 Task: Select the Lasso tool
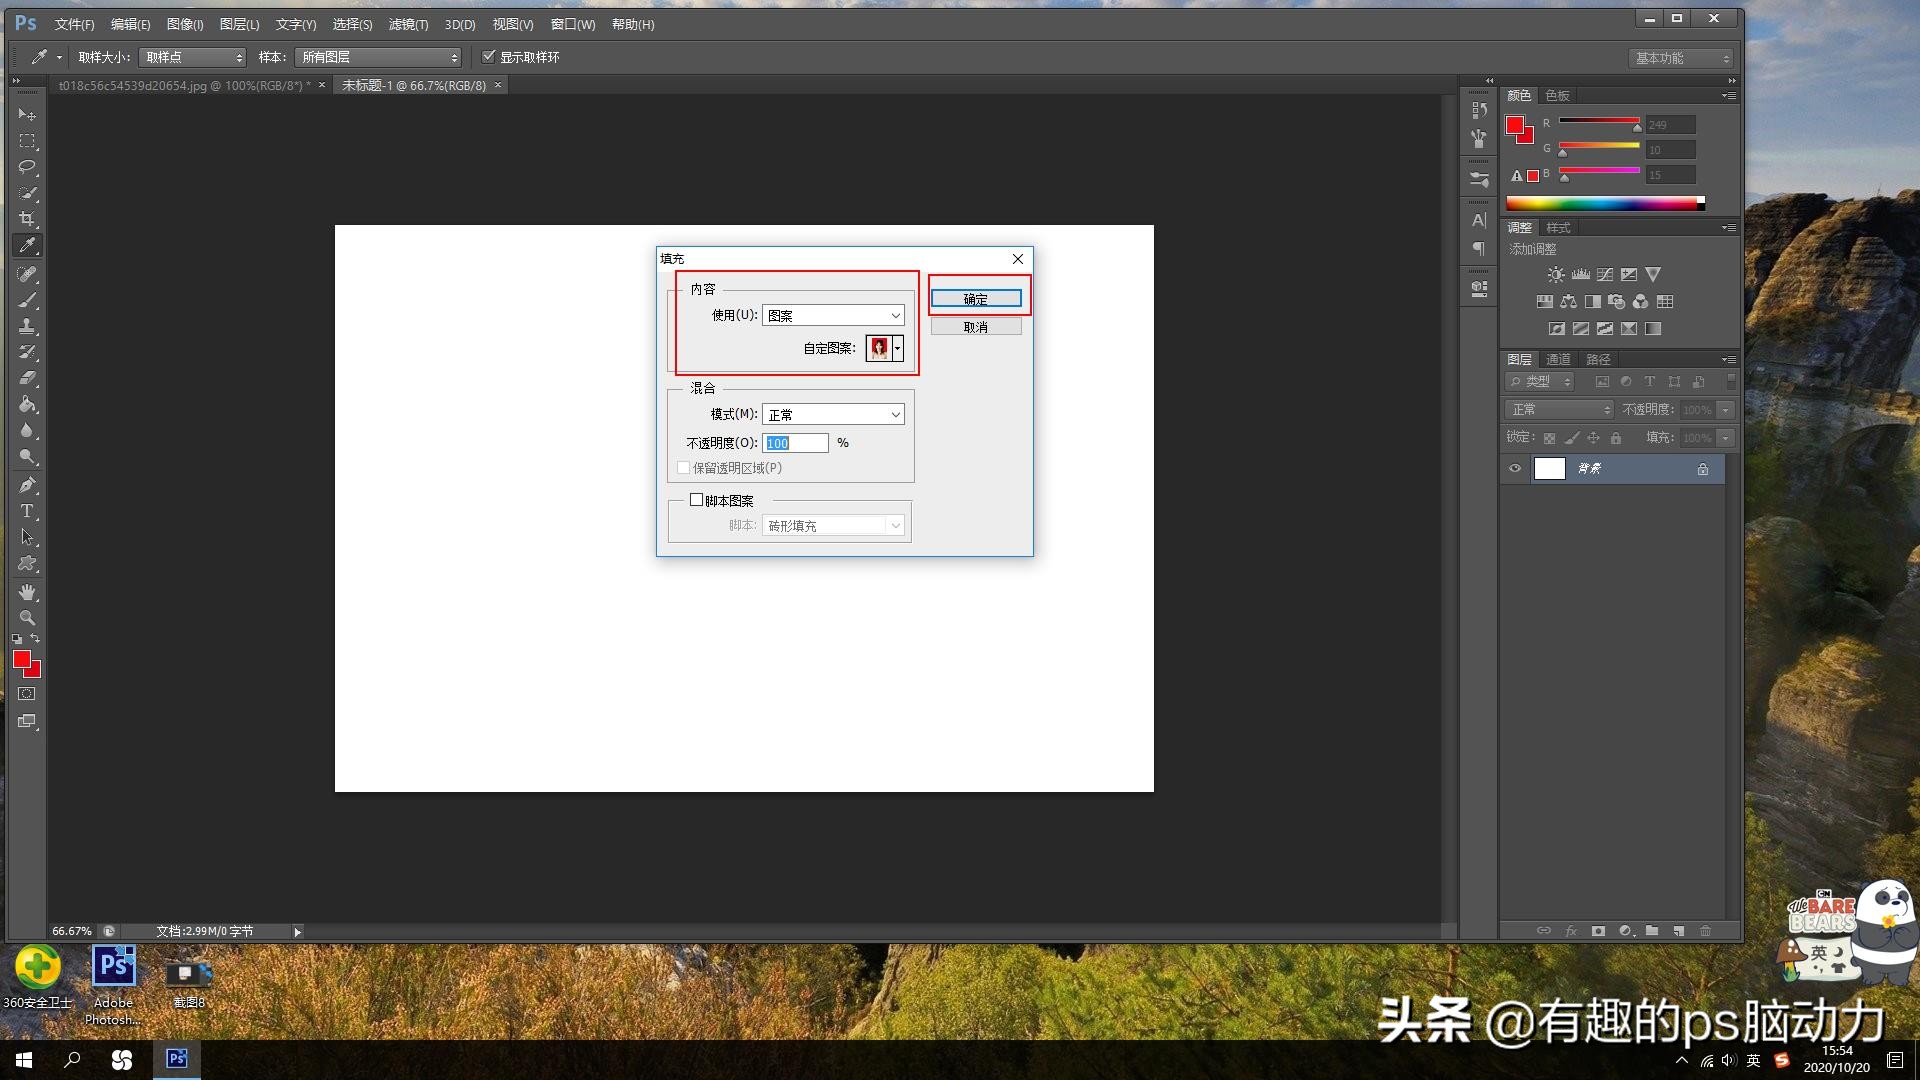(27, 167)
